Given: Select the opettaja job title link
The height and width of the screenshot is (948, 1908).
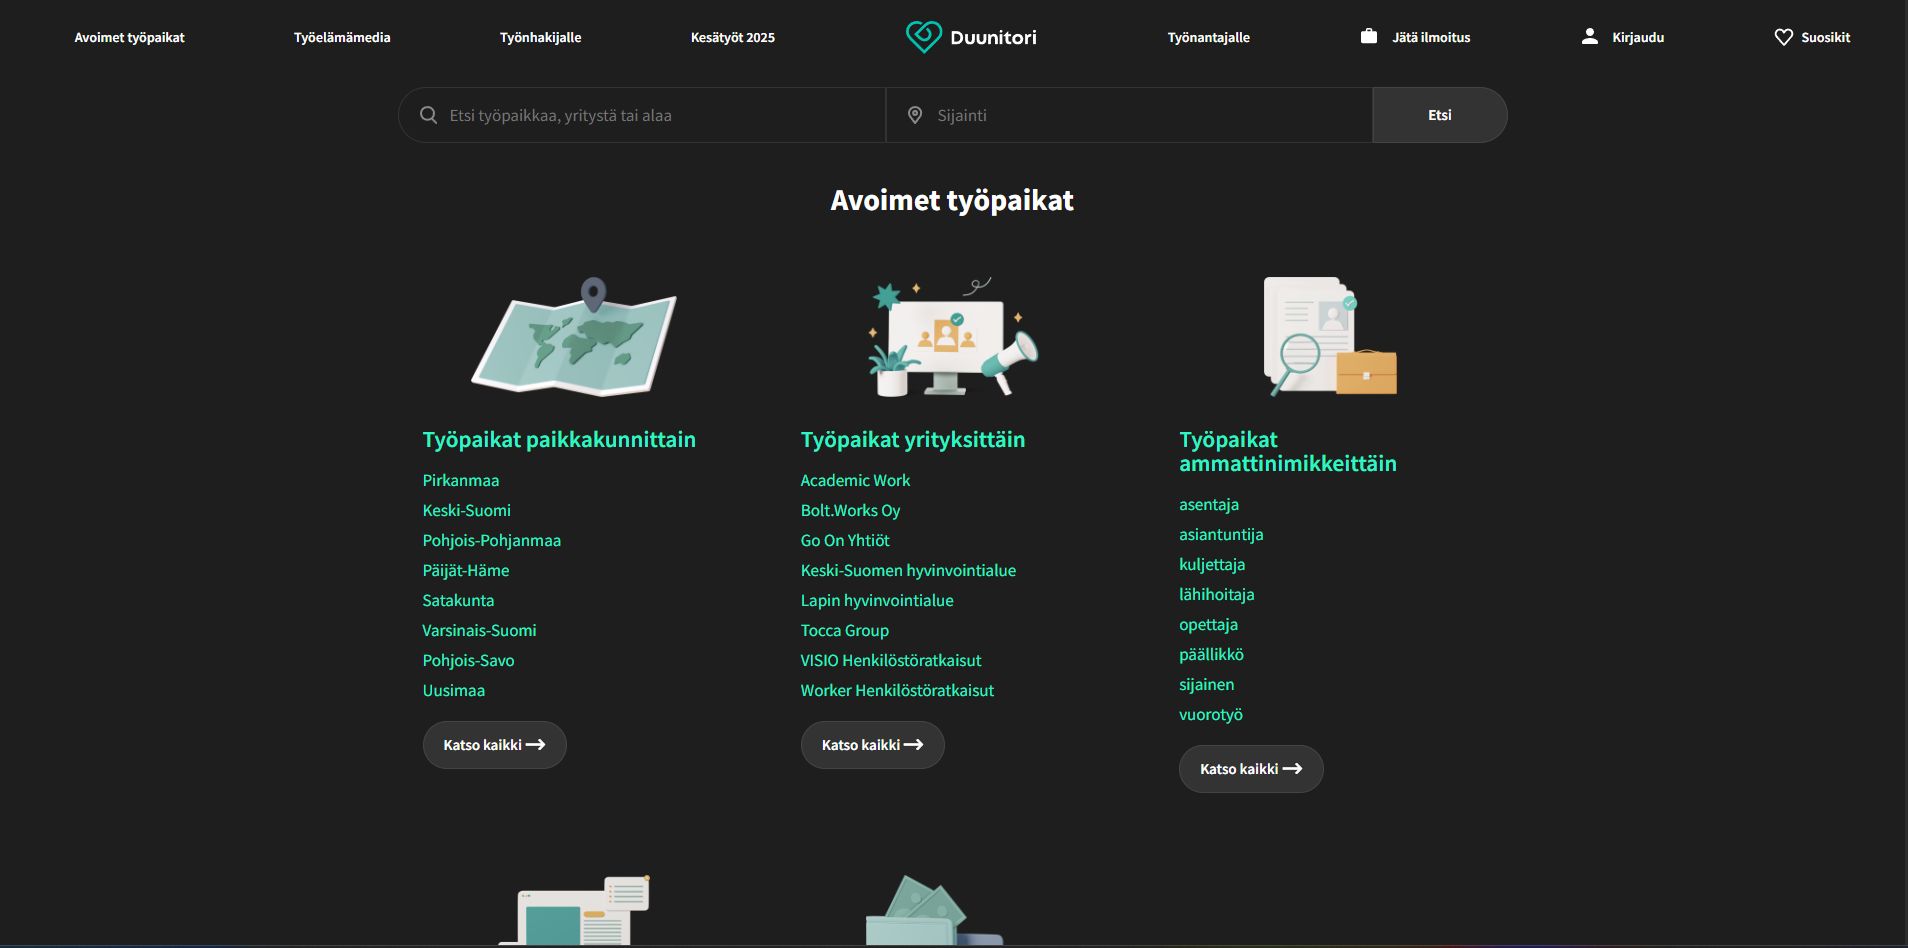Looking at the screenshot, I should (x=1208, y=624).
